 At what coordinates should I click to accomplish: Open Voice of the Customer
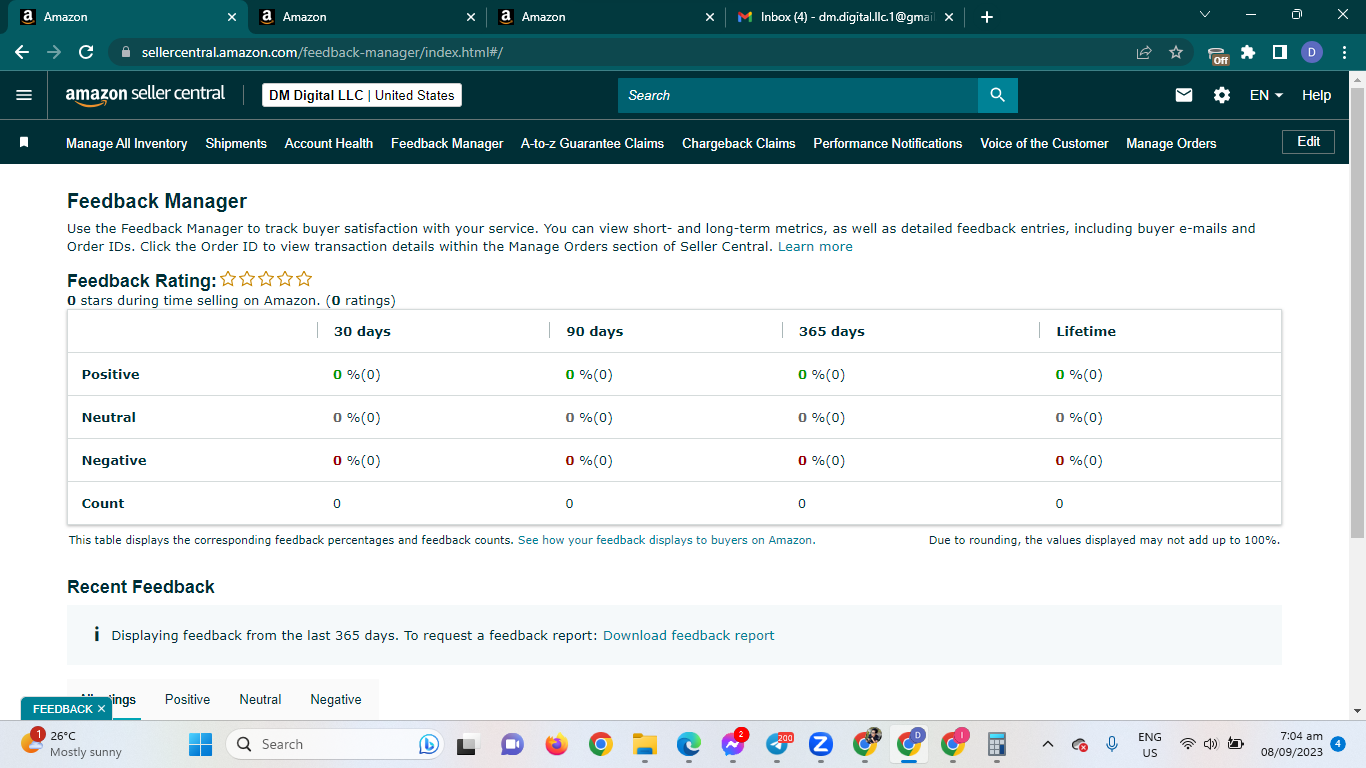point(1044,143)
